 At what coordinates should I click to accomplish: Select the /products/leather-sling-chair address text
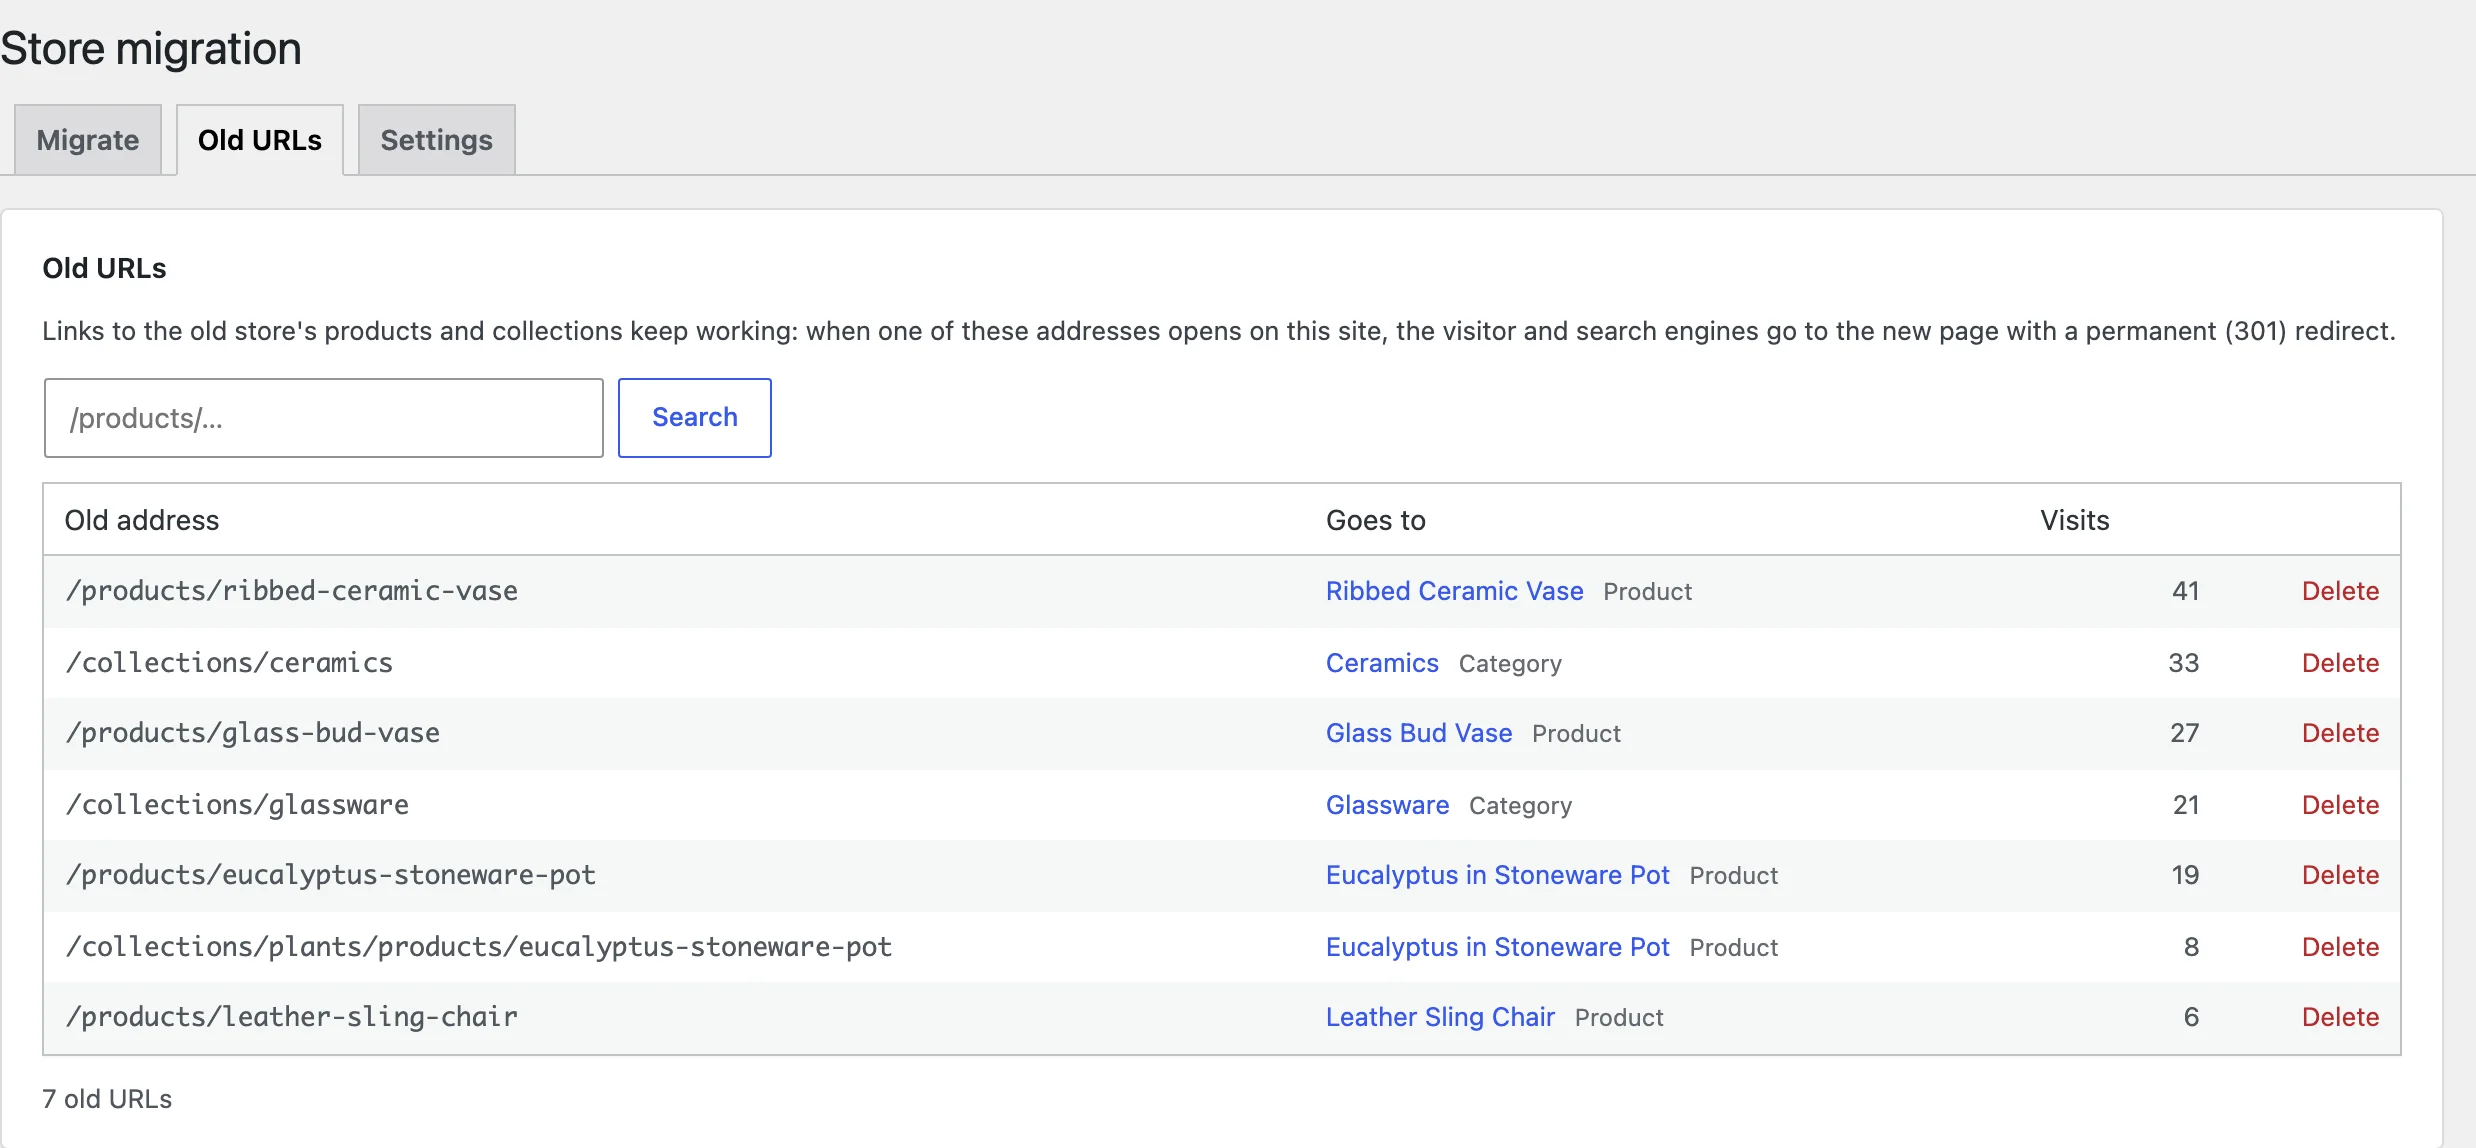[291, 1017]
